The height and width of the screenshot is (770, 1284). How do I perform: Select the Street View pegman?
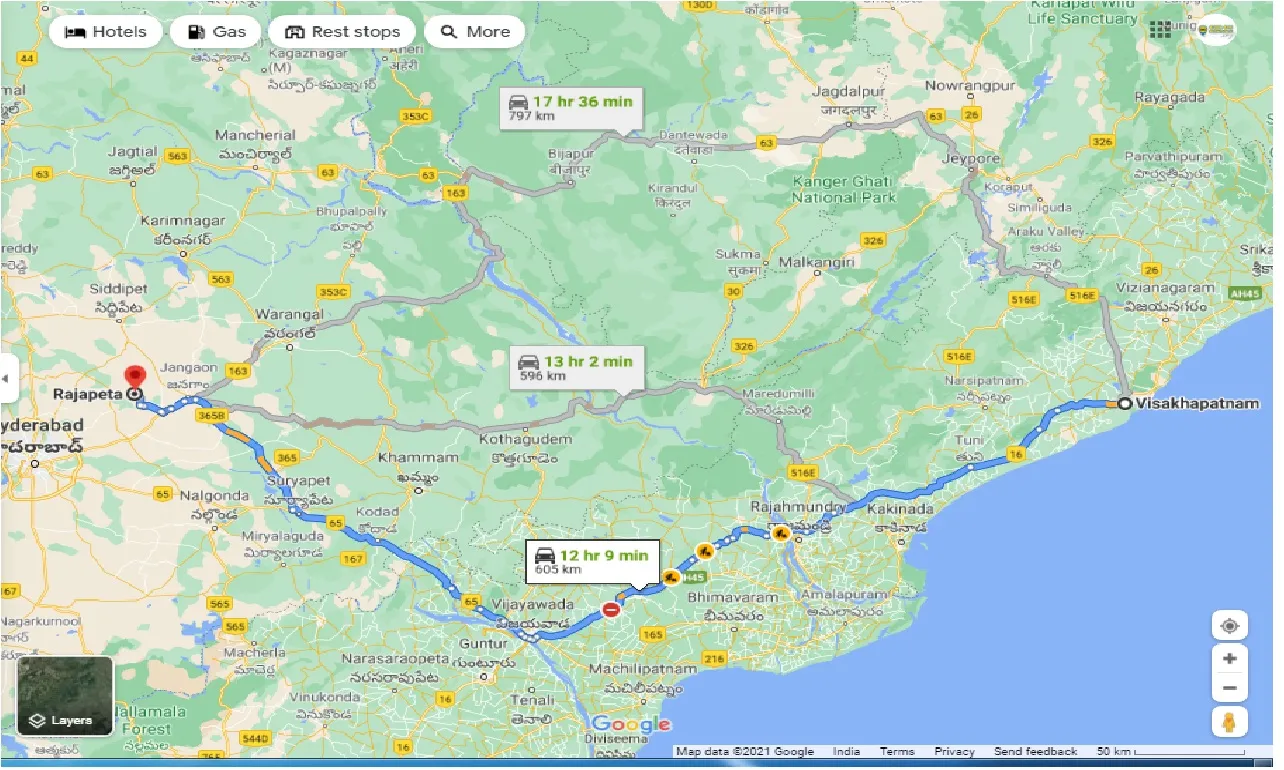click(1229, 722)
